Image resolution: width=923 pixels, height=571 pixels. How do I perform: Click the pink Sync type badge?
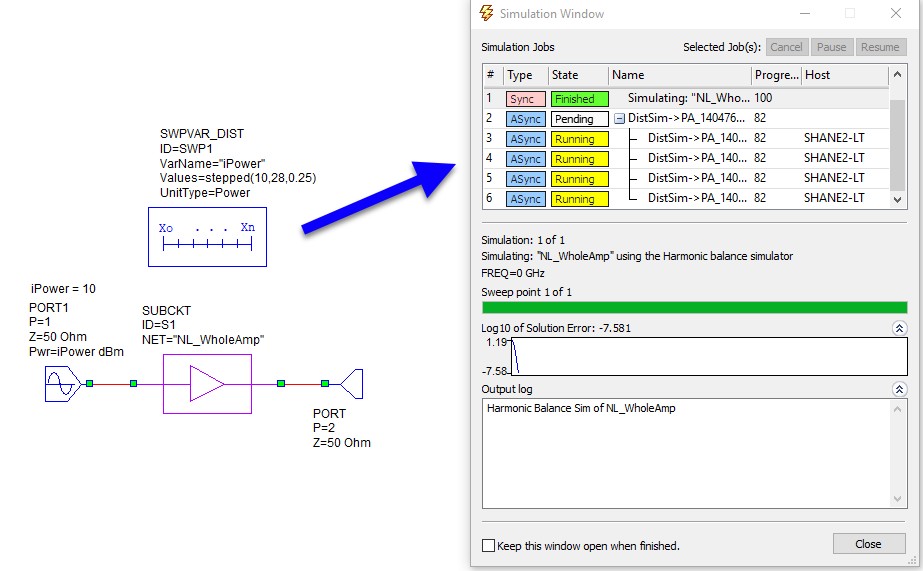[525, 99]
